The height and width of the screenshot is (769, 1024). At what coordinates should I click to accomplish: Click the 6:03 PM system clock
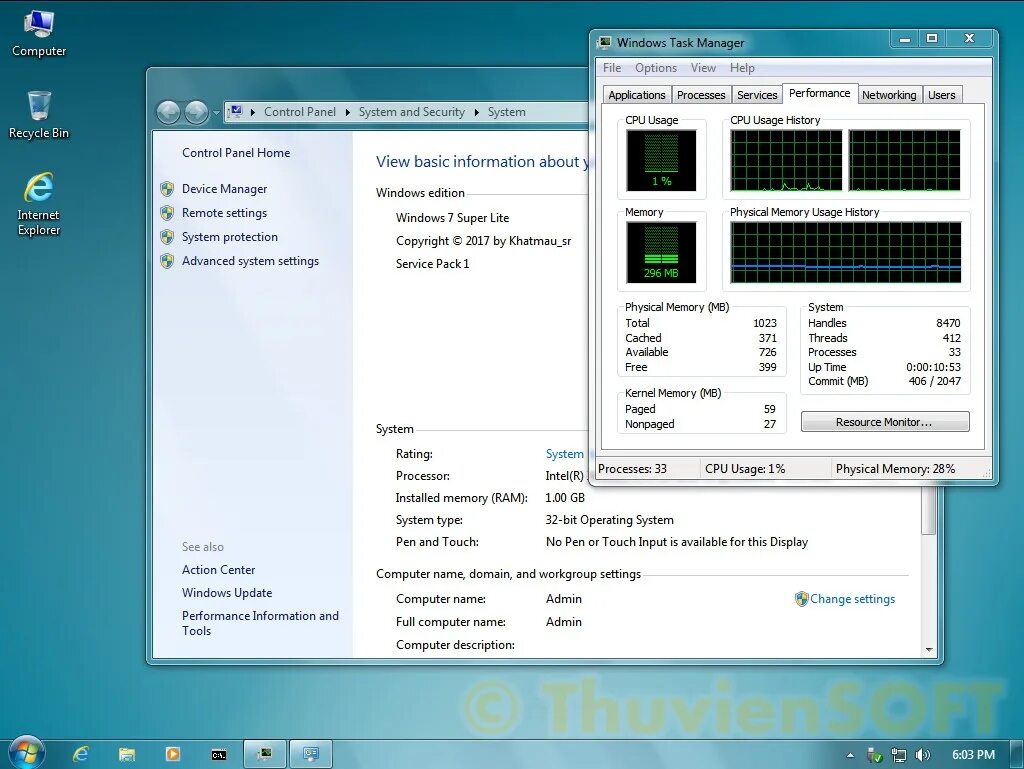click(x=973, y=755)
